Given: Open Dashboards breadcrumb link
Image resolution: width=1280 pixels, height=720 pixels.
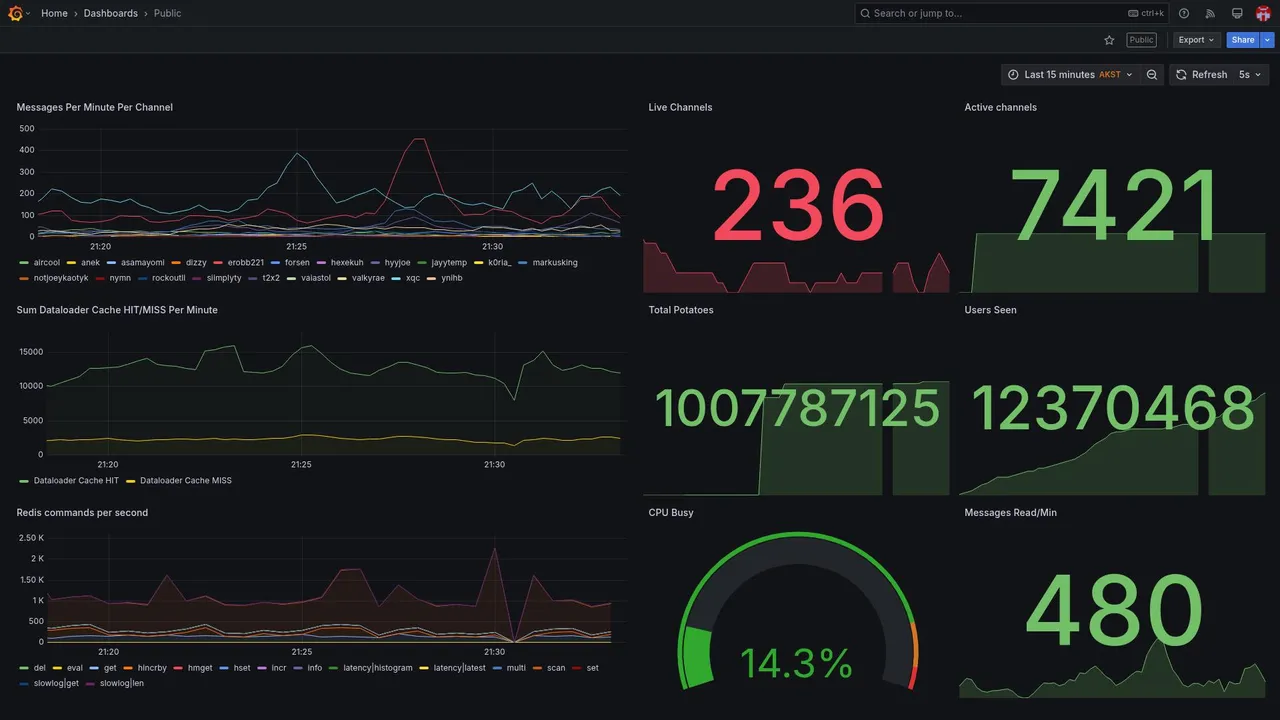Looking at the screenshot, I should 111,13.
